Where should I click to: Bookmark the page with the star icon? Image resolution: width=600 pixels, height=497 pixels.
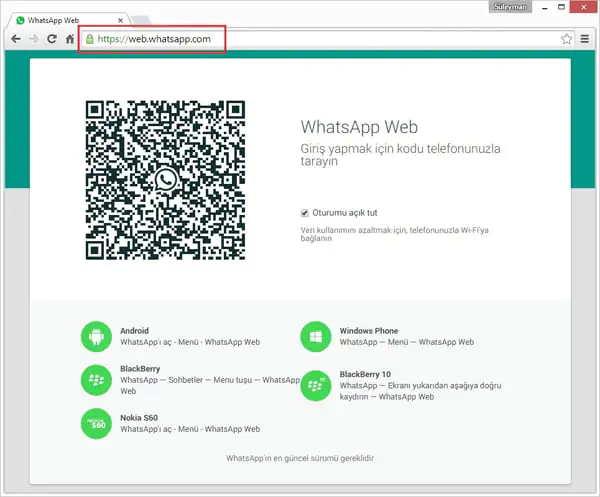coord(566,39)
